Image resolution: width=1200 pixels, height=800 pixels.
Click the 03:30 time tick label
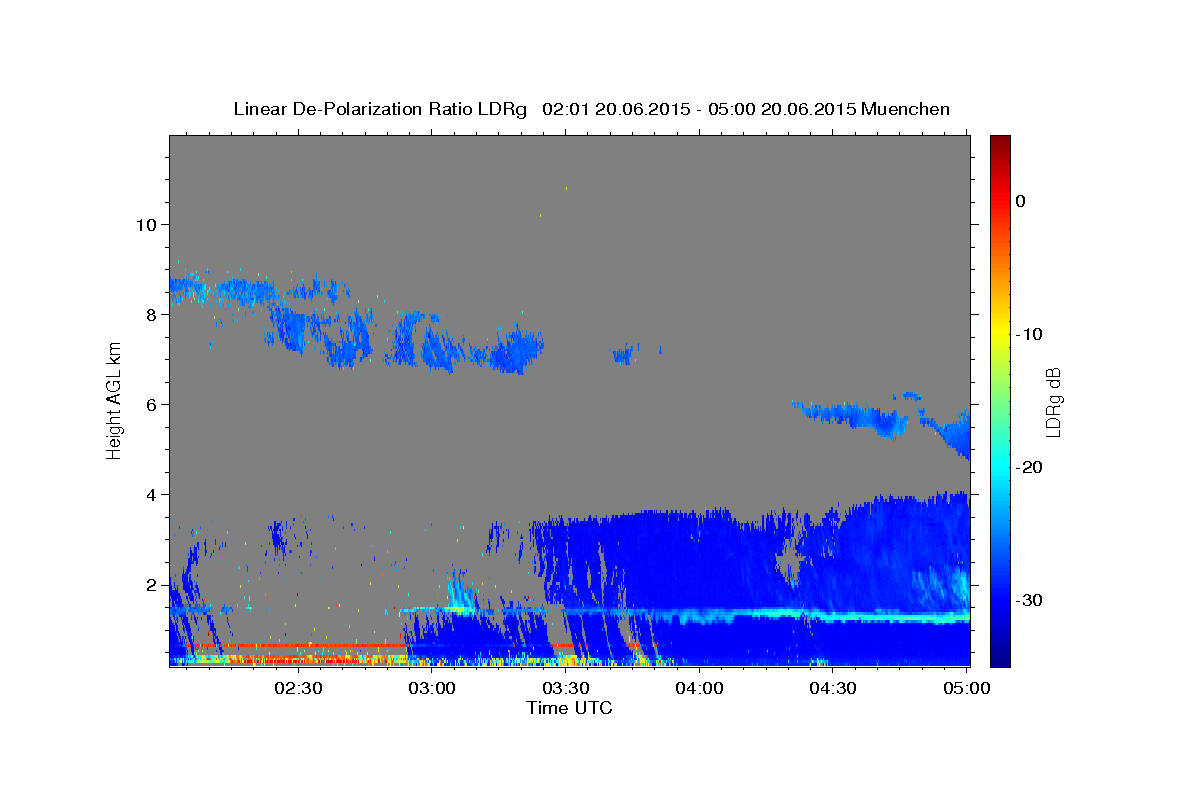565,688
